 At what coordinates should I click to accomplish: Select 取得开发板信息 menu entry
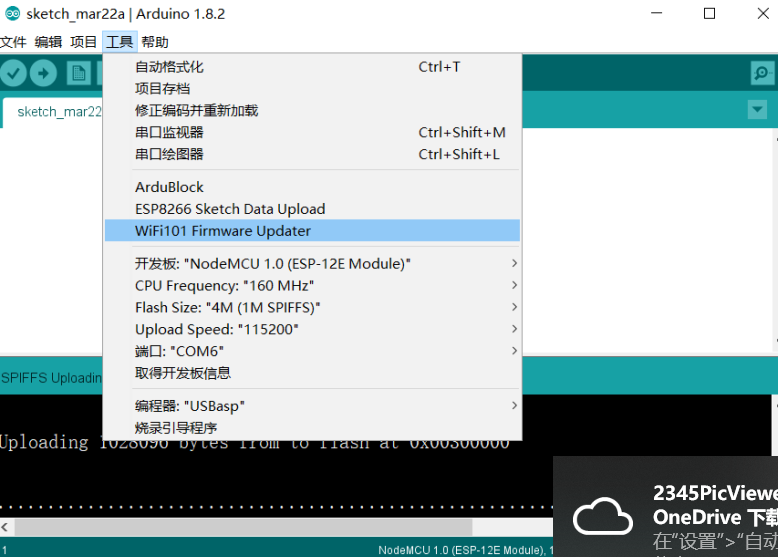click(313, 373)
